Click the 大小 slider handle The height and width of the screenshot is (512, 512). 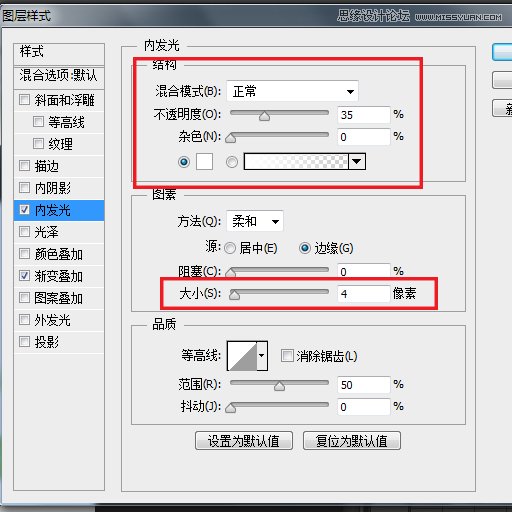tap(234, 295)
